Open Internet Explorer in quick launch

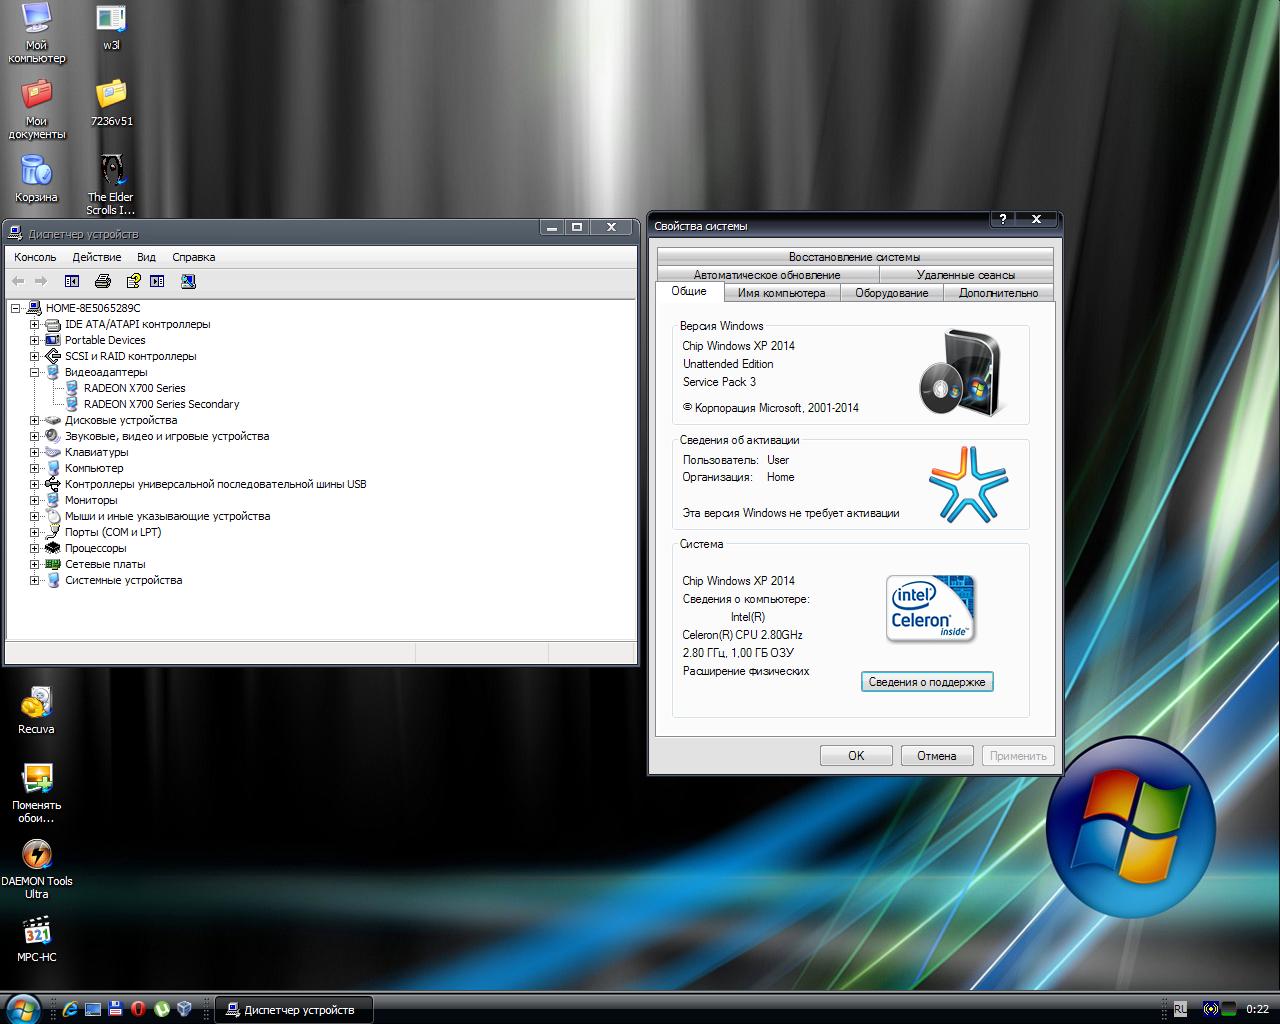click(70, 1009)
